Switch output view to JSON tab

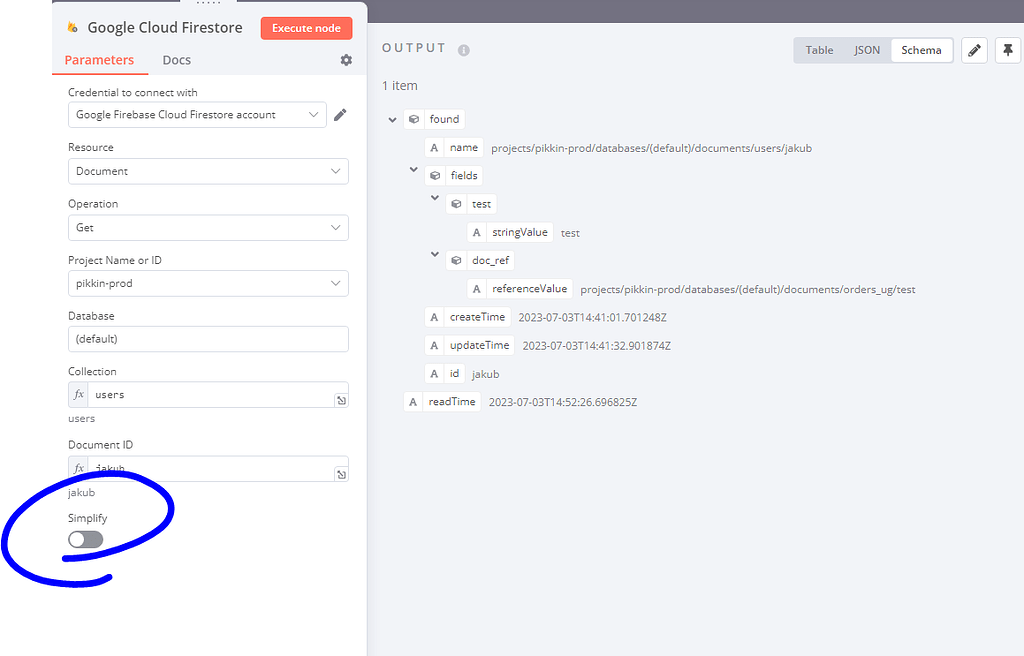pyautogui.click(x=866, y=49)
